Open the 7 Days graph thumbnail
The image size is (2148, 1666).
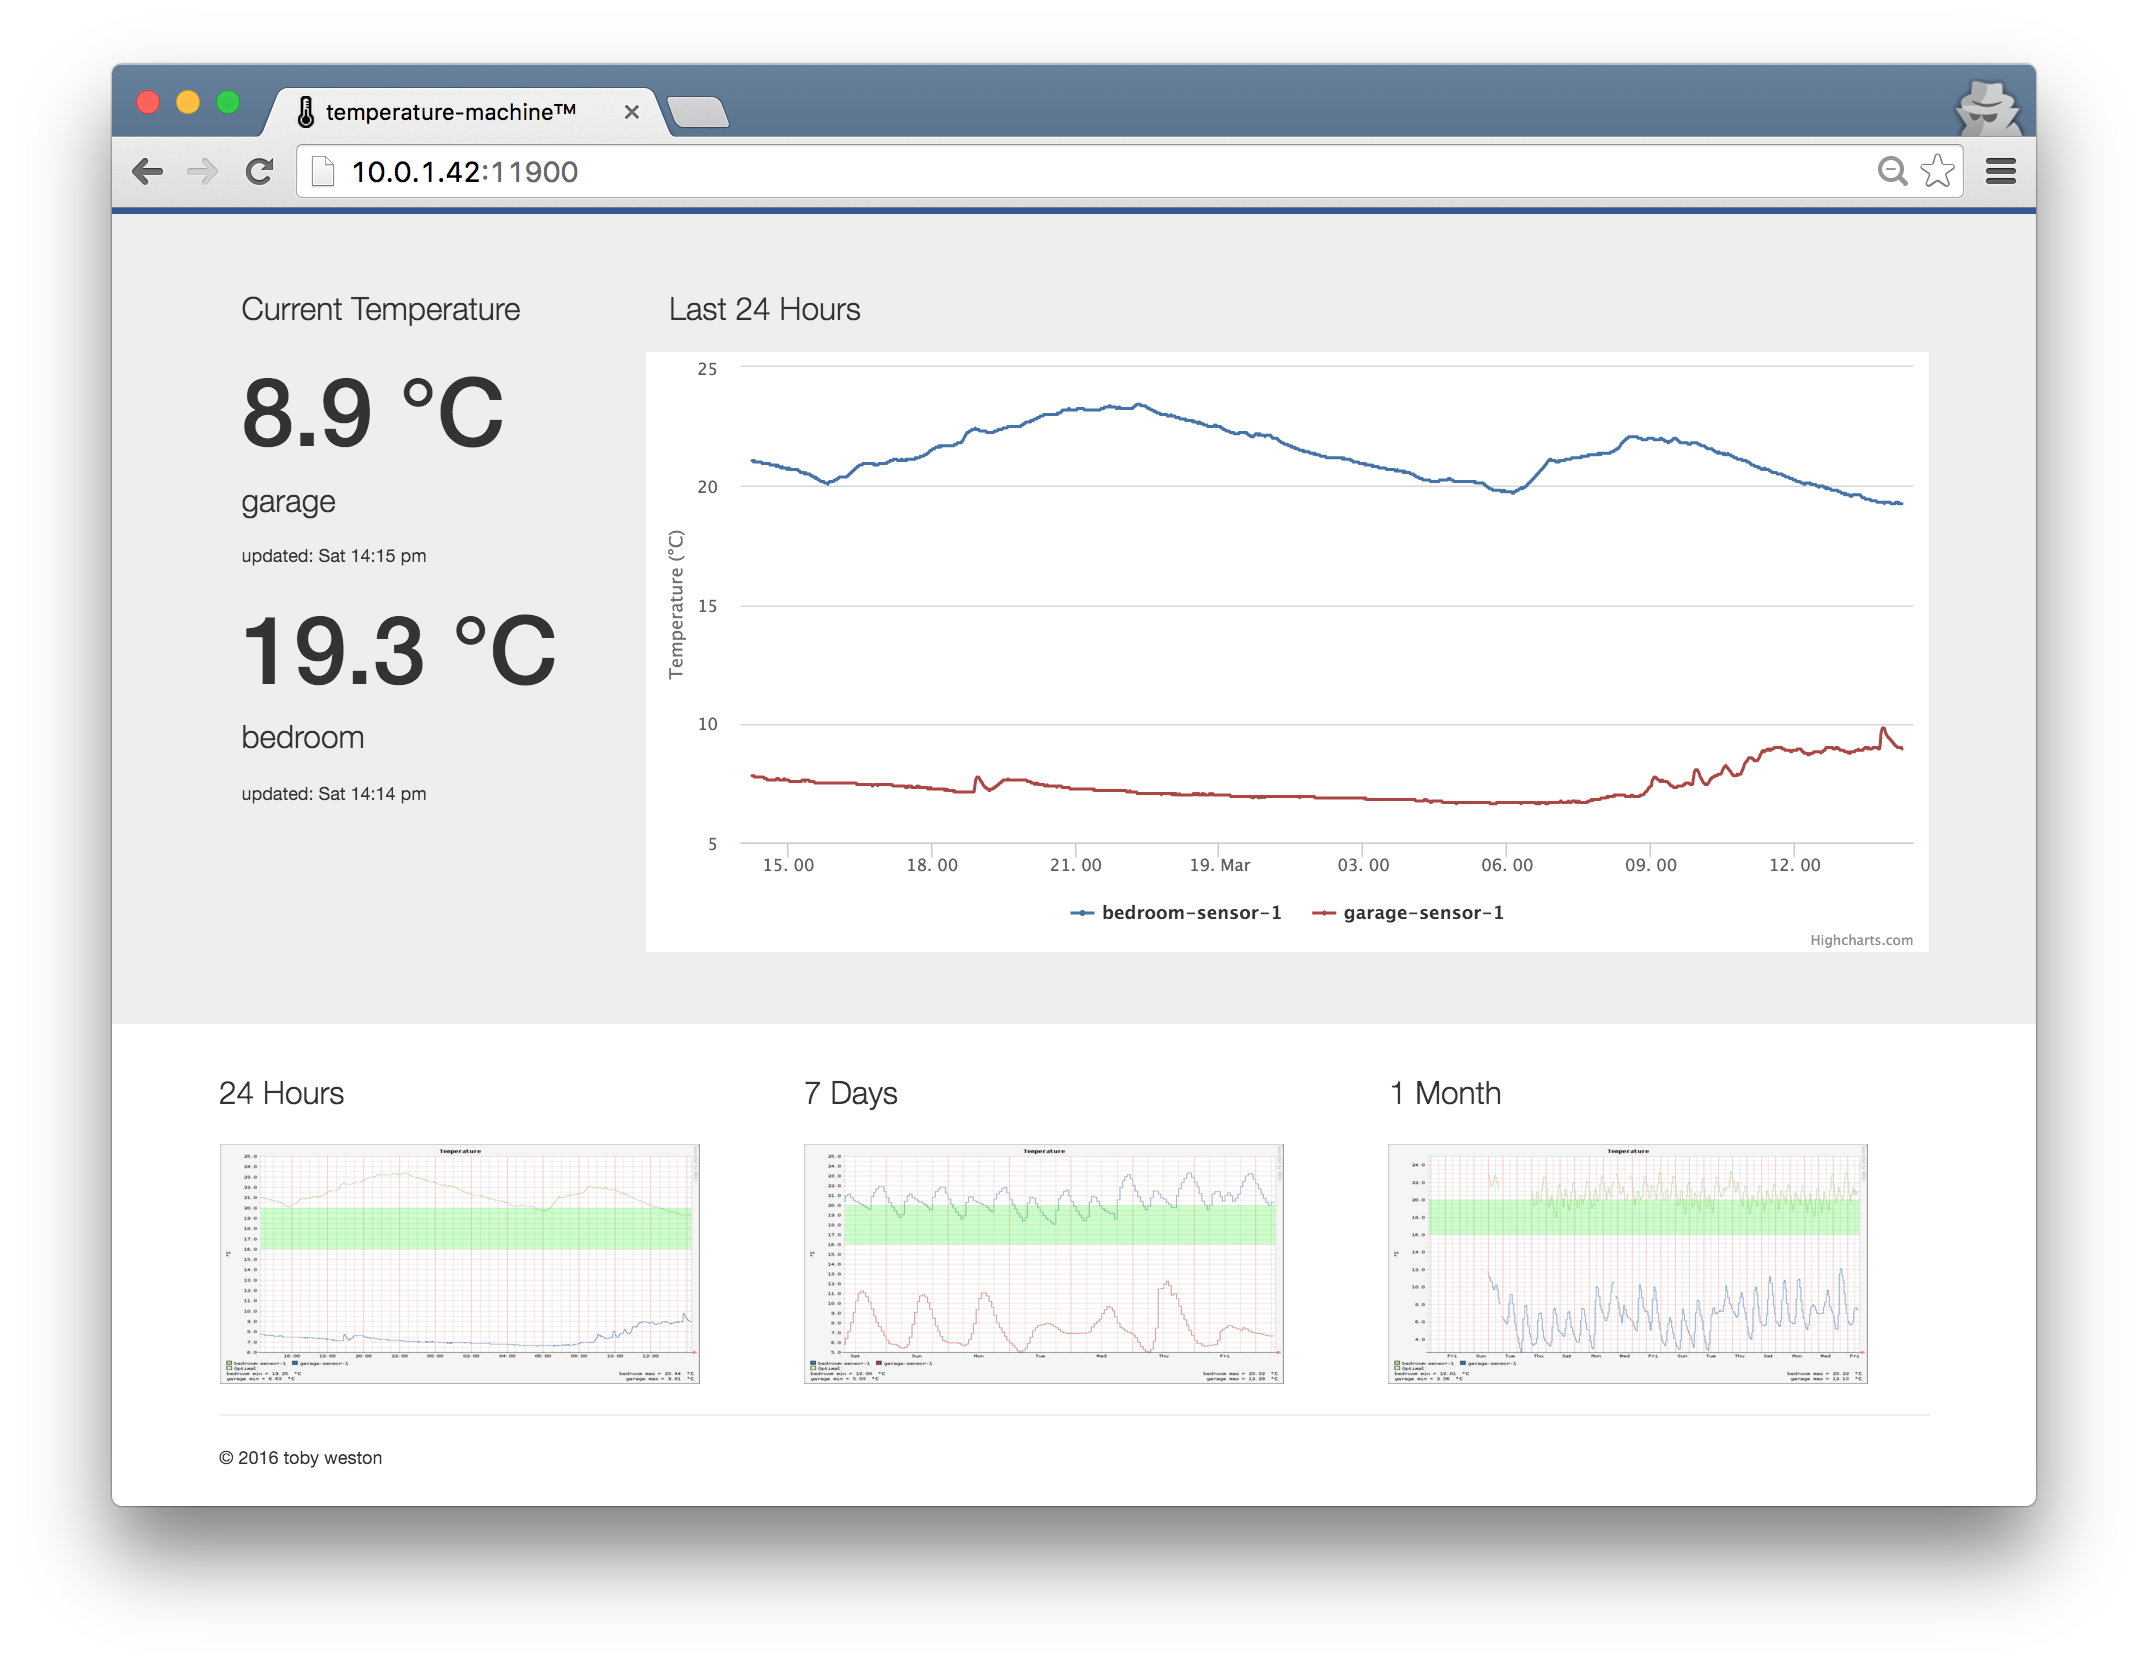pyautogui.click(x=1043, y=1264)
